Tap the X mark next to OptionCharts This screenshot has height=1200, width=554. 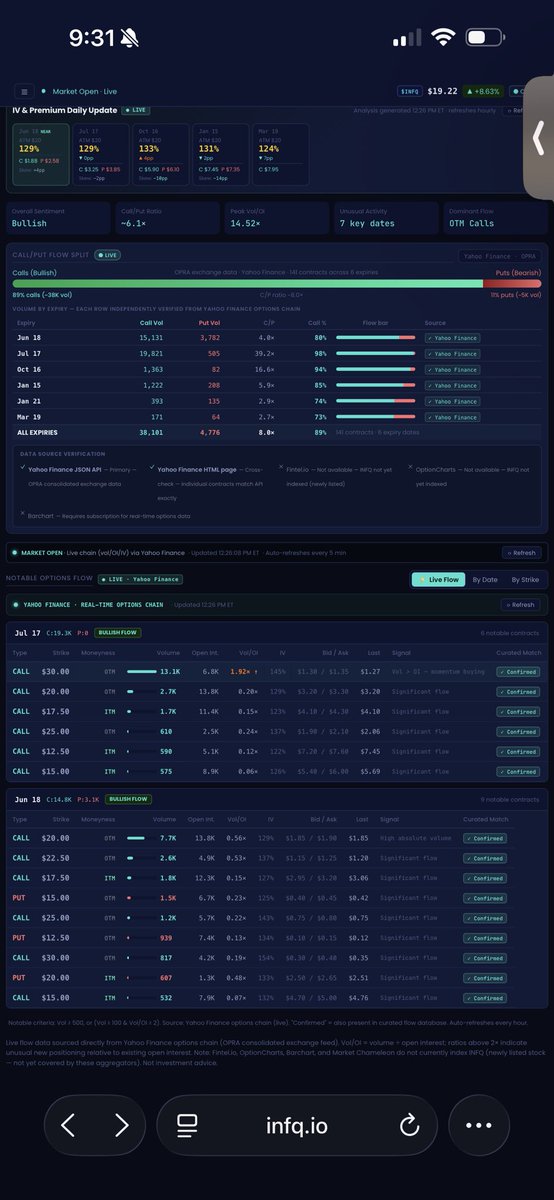(410, 468)
